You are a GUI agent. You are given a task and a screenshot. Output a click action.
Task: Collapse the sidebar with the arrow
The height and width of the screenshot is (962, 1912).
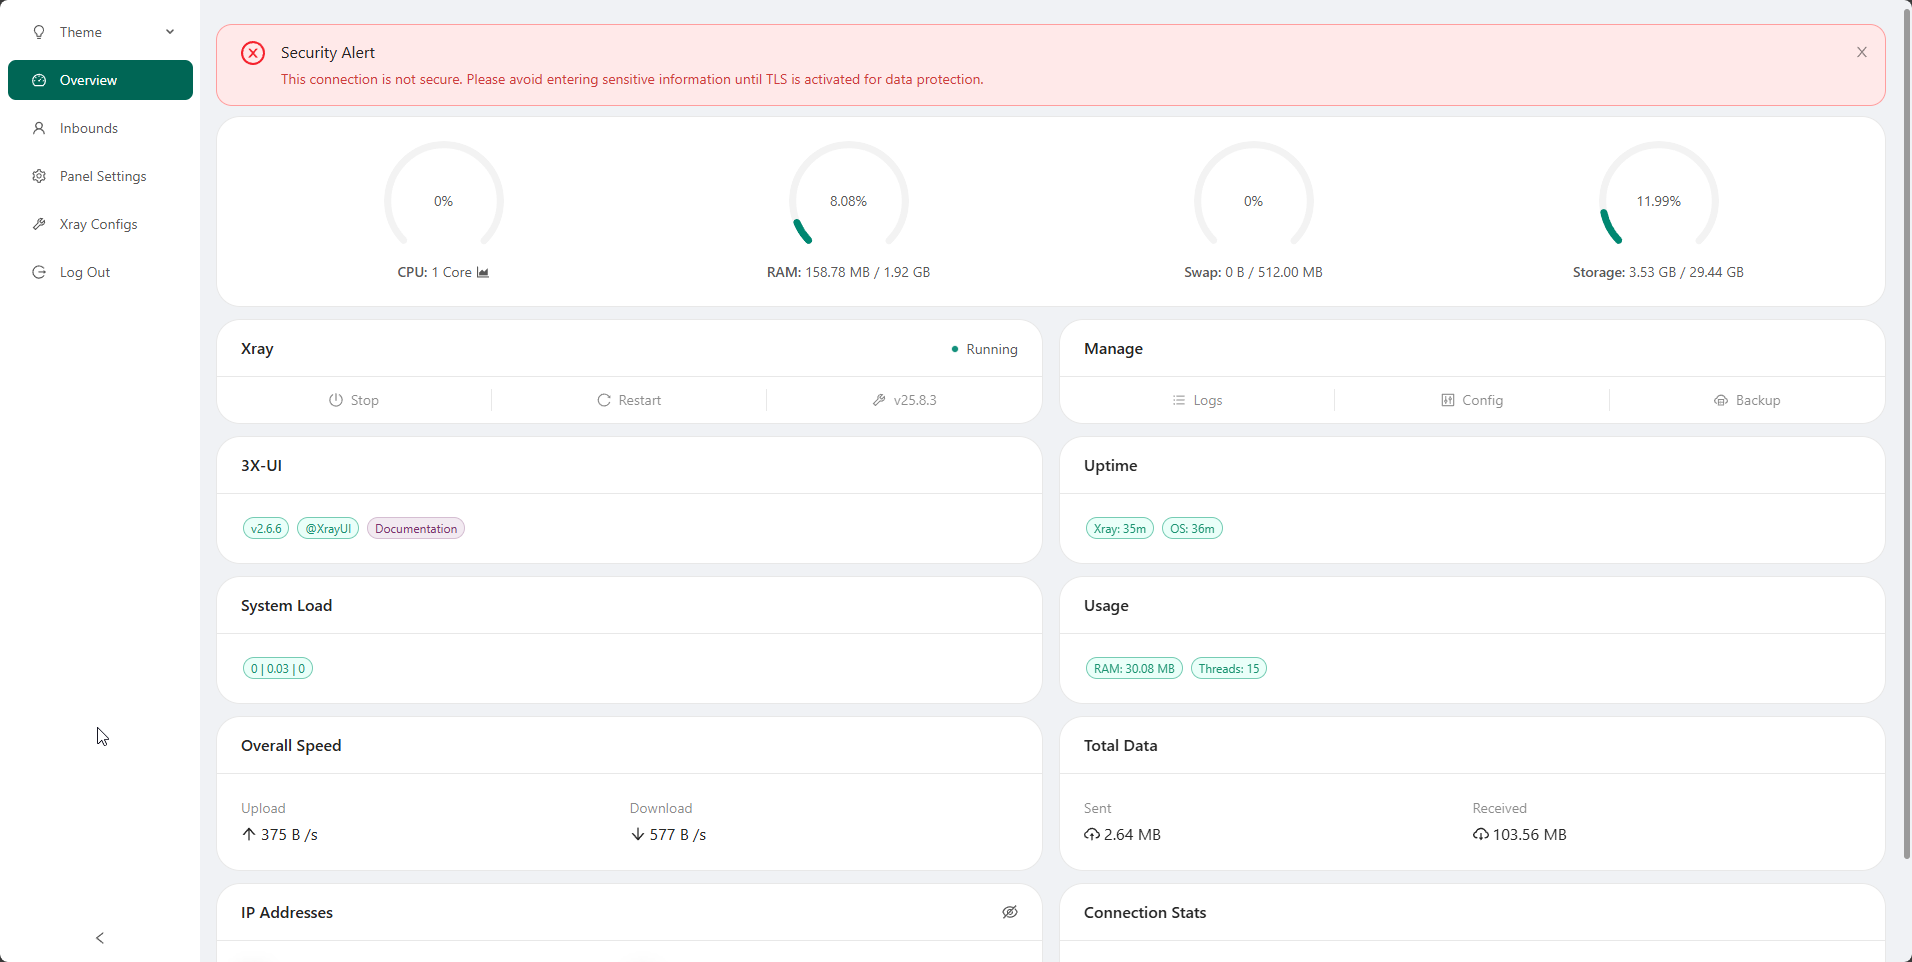point(100,938)
